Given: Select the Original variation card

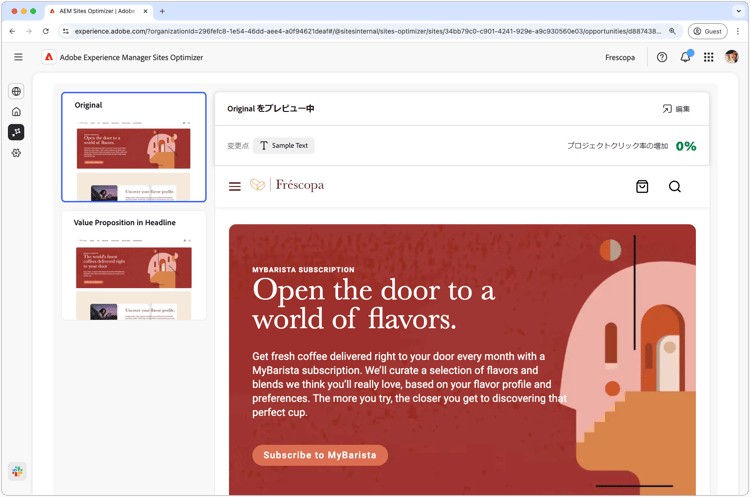Looking at the screenshot, I should [134, 147].
